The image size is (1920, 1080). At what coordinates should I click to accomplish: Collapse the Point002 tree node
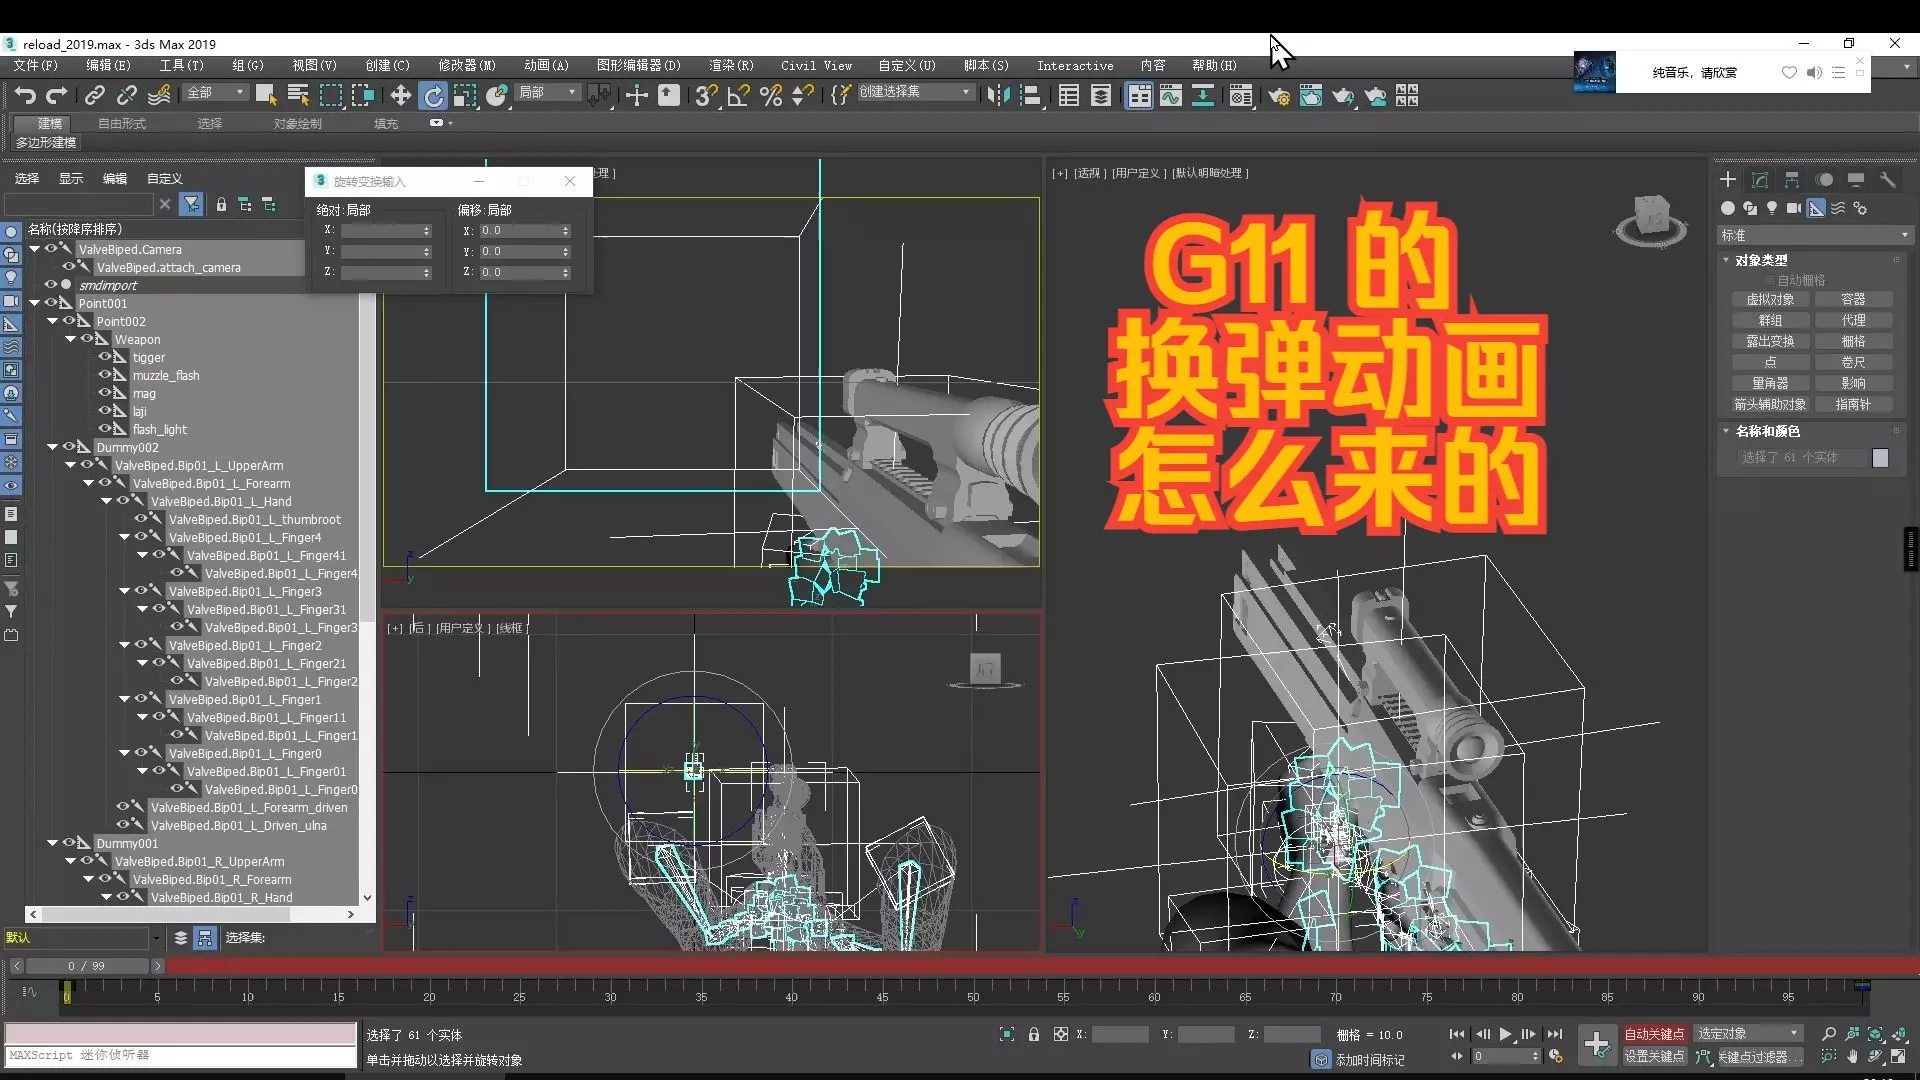click(53, 321)
